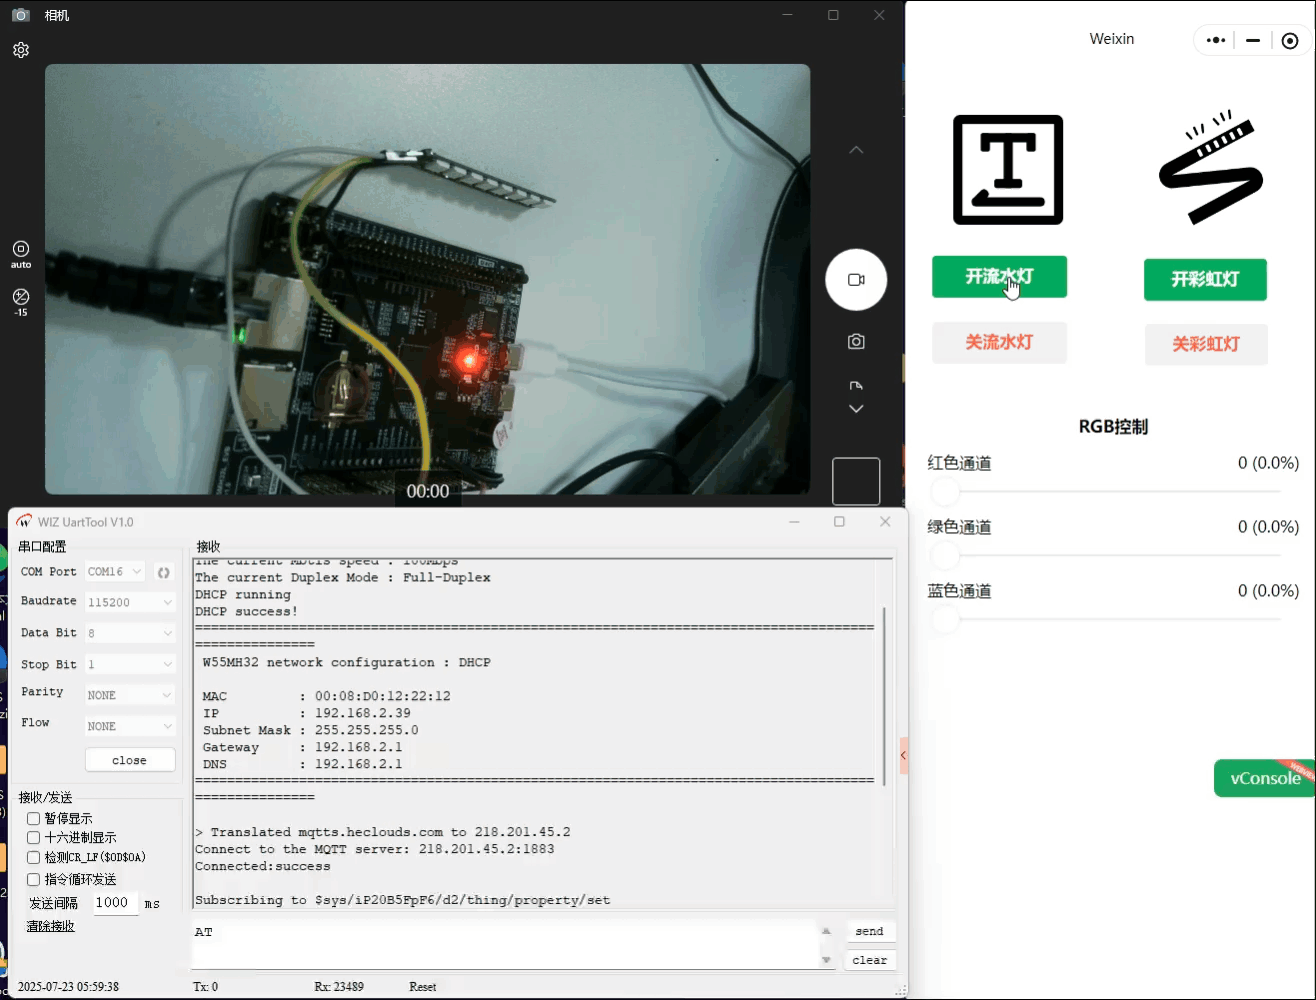Open the Baudrate 115200 dropdown
1316x1000 pixels.
tap(130, 603)
